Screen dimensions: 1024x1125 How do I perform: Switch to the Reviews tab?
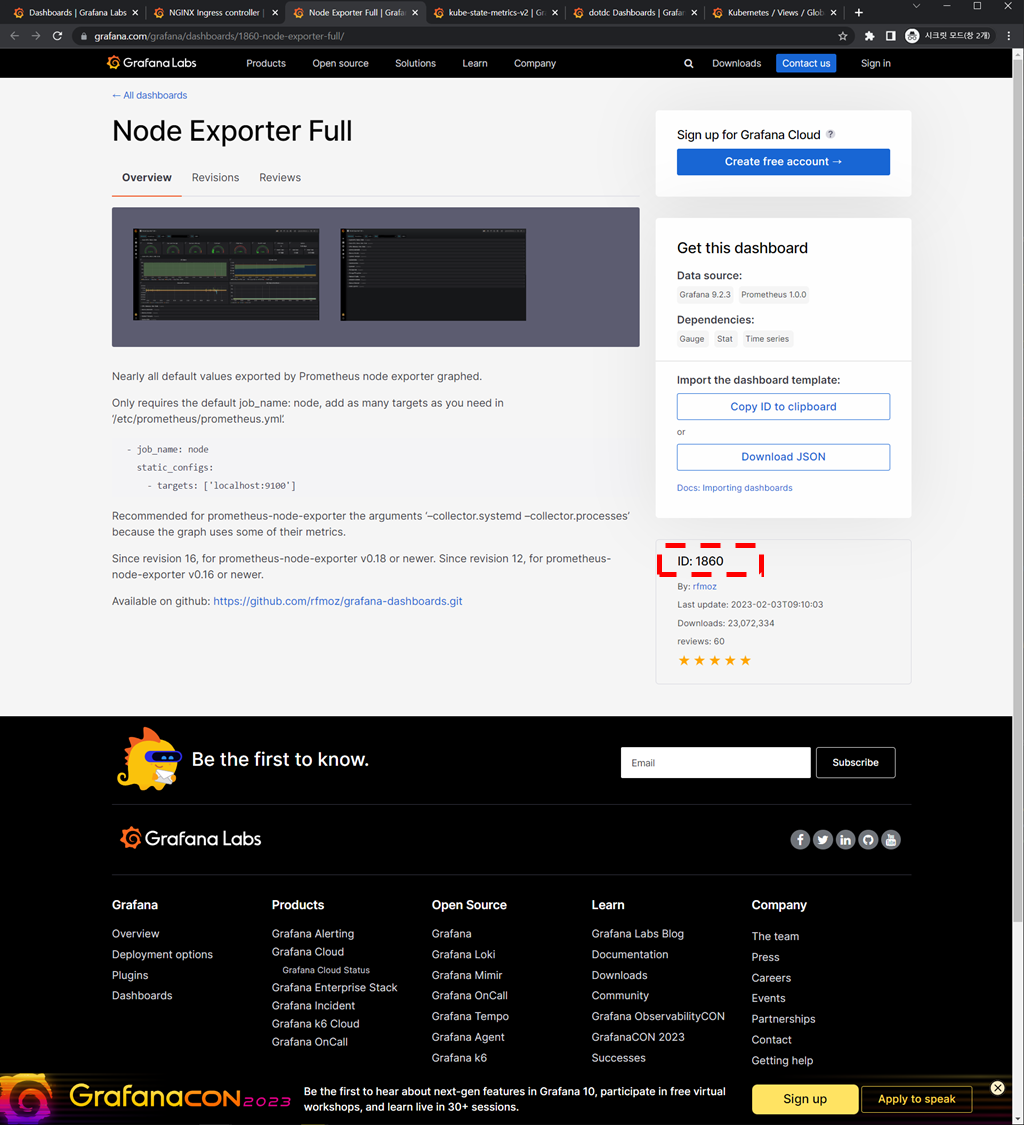pyautogui.click(x=280, y=178)
